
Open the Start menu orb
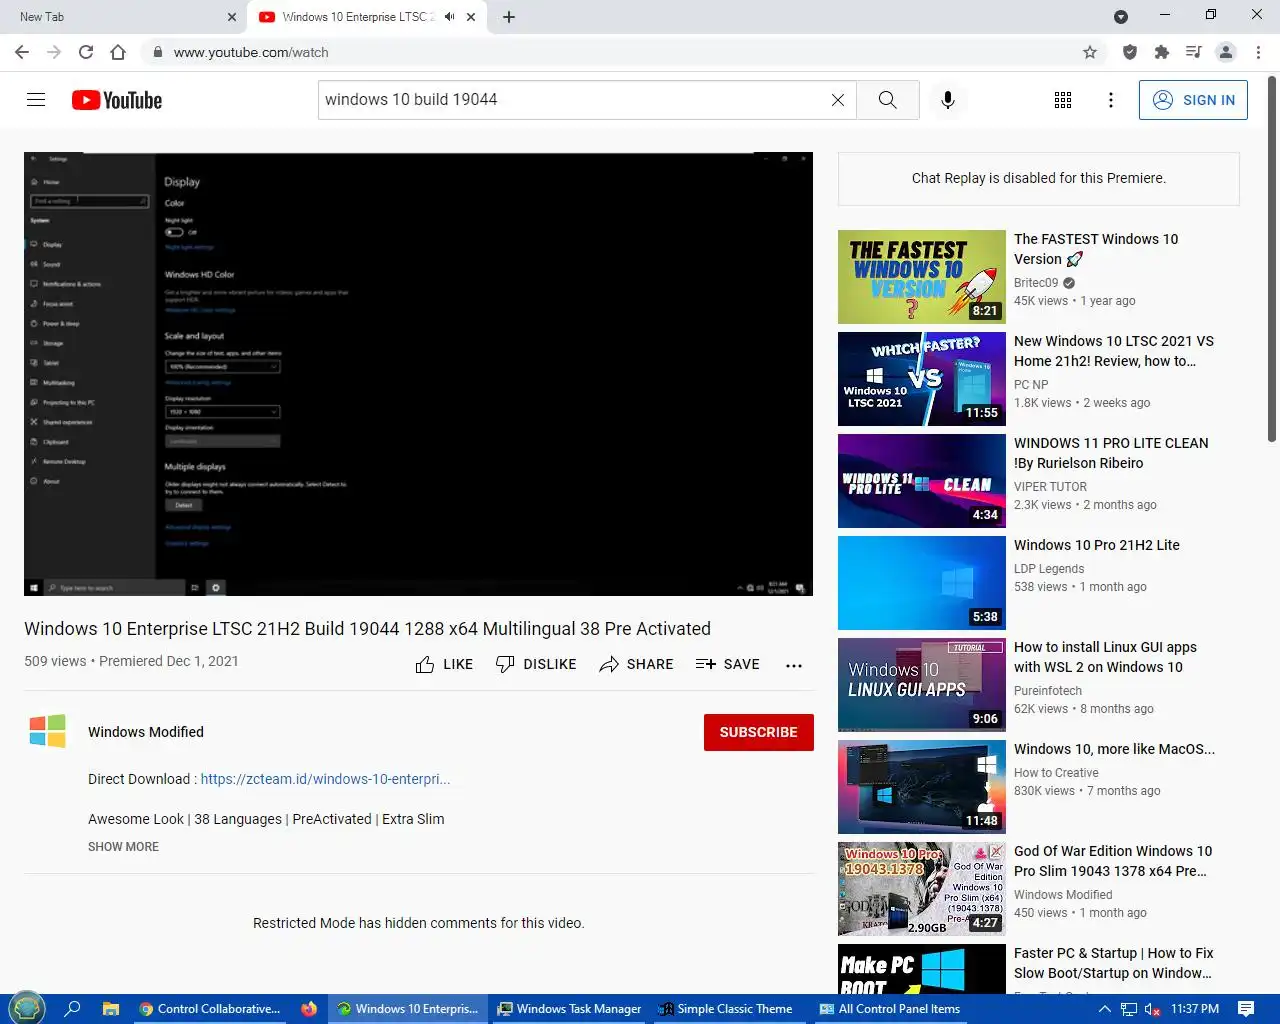(27, 1009)
